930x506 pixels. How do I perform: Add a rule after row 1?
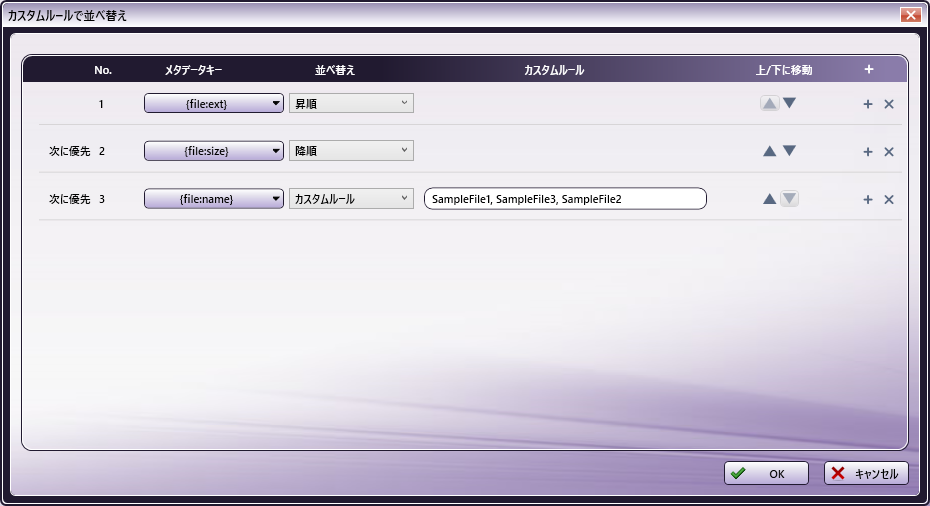(868, 104)
